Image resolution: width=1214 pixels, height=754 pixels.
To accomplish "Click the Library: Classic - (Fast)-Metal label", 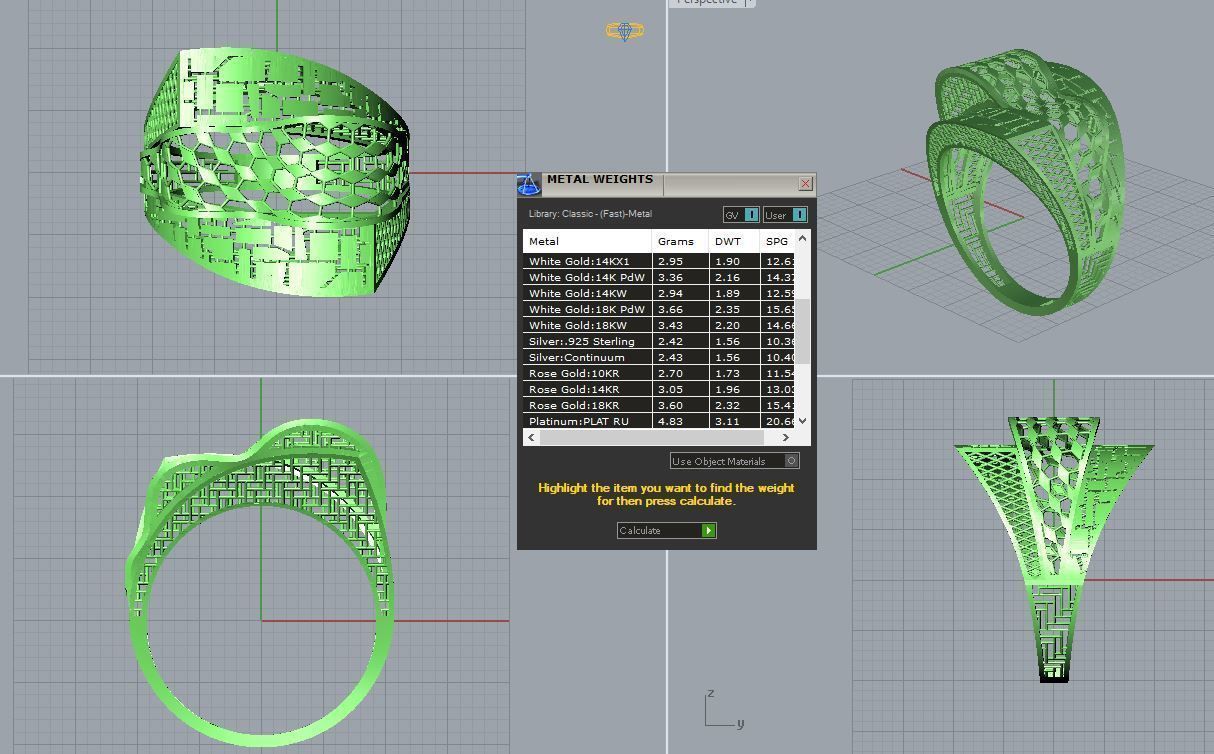I will click(x=590, y=214).
